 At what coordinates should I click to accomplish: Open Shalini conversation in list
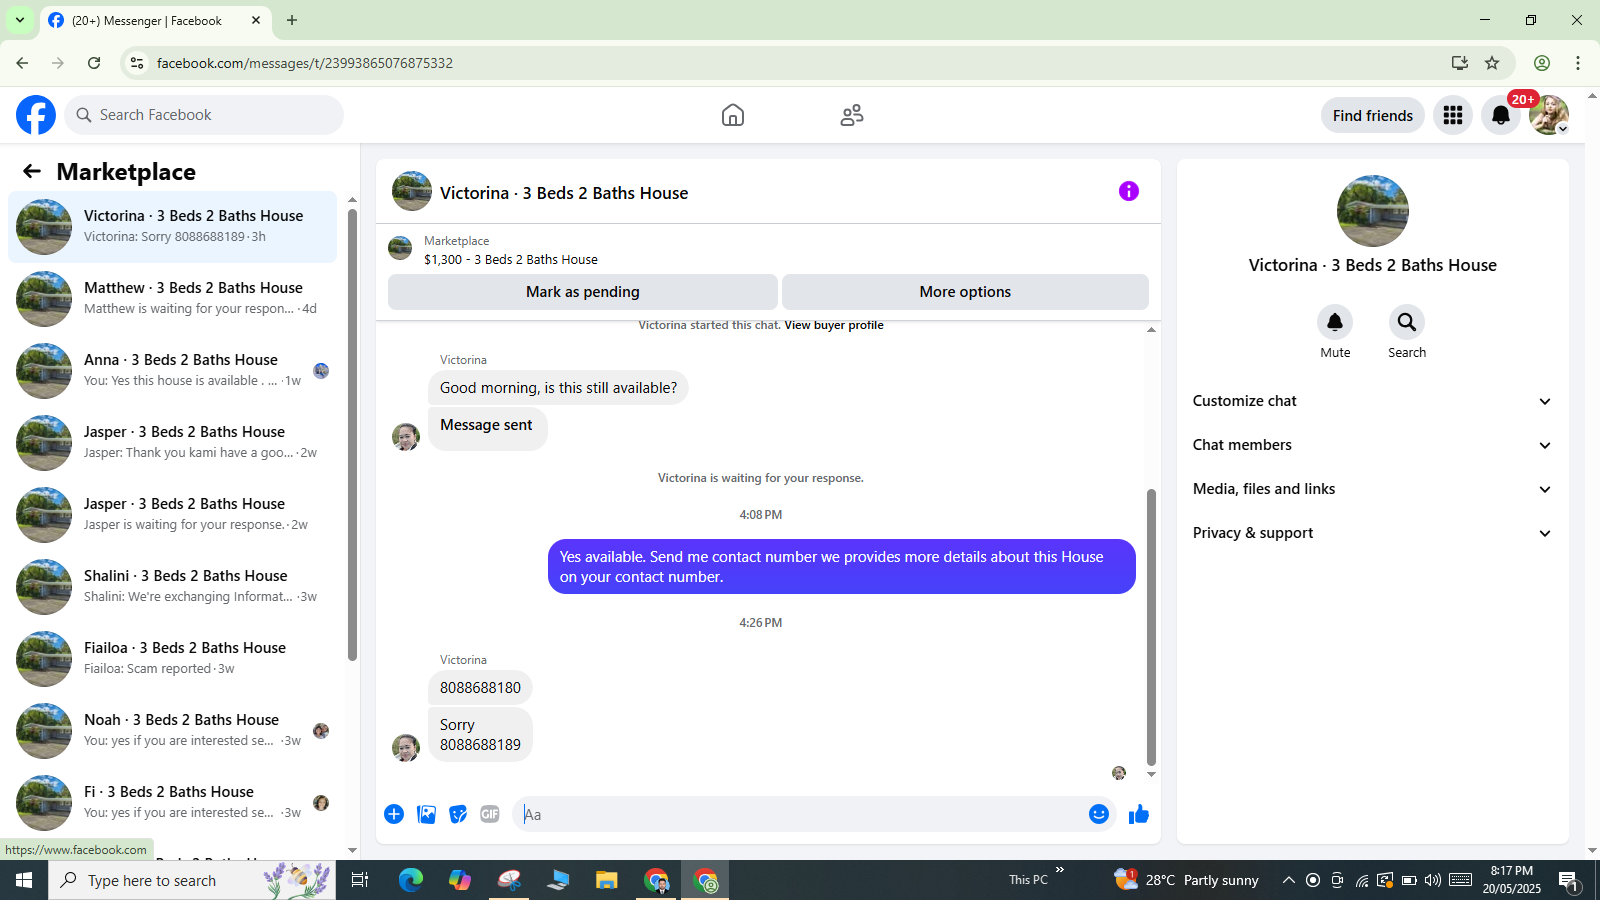pyautogui.click(x=173, y=587)
